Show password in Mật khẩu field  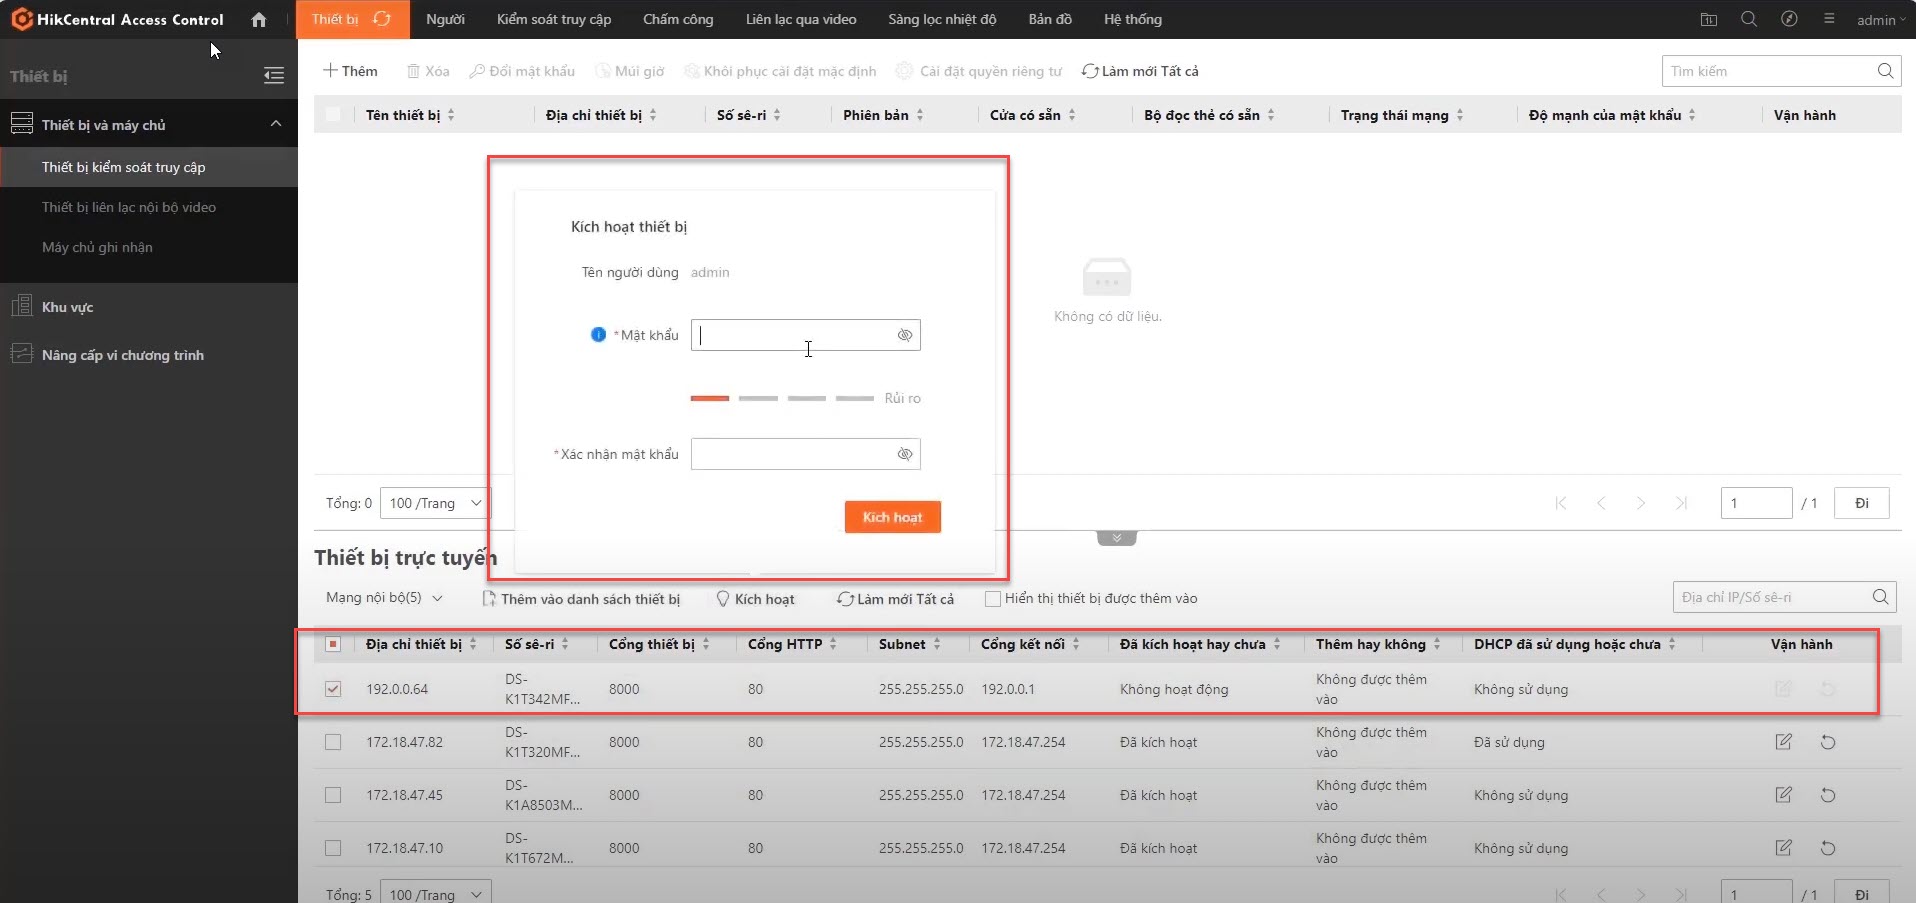click(x=904, y=335)
